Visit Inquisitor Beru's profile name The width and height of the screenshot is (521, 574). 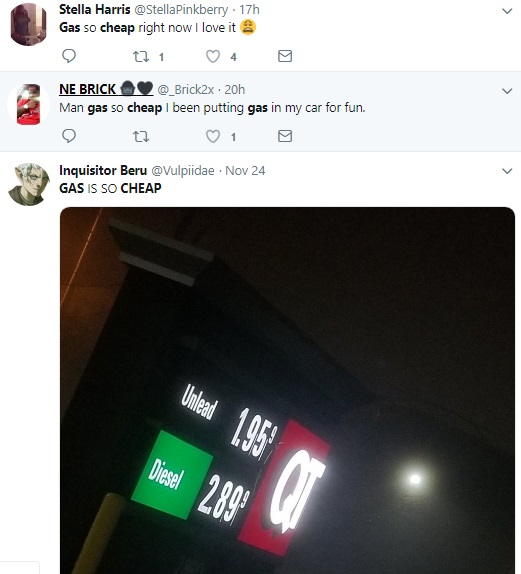tap(103, 170)
